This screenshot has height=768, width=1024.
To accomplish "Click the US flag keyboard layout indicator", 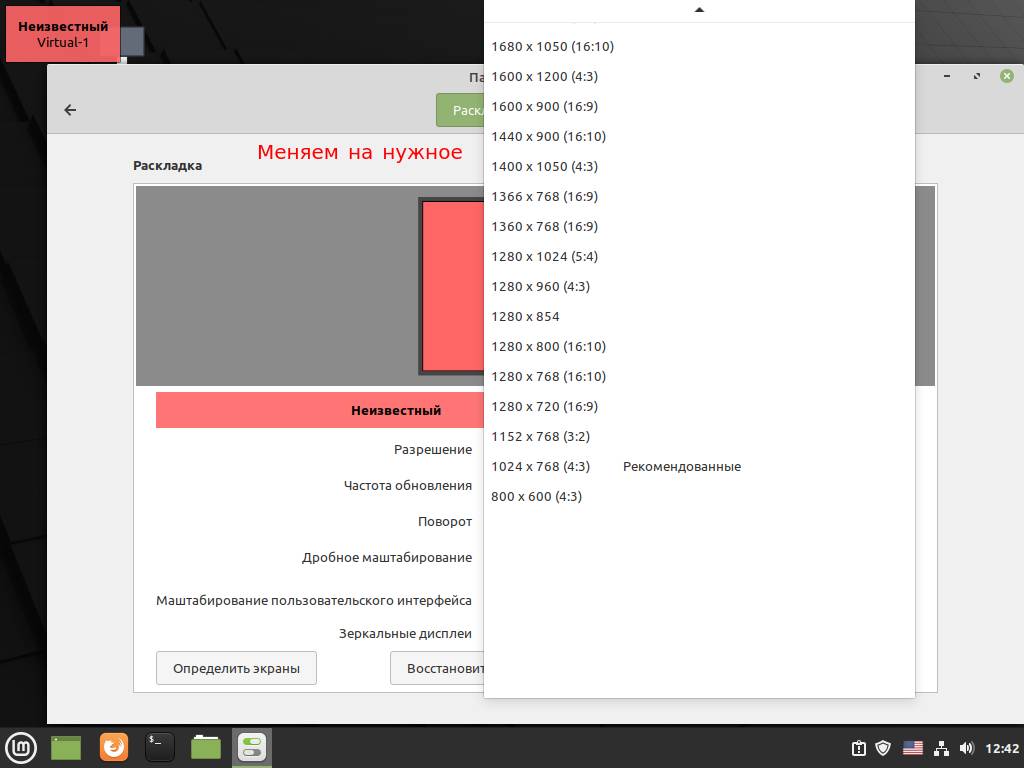I will (x=912, y=748).
